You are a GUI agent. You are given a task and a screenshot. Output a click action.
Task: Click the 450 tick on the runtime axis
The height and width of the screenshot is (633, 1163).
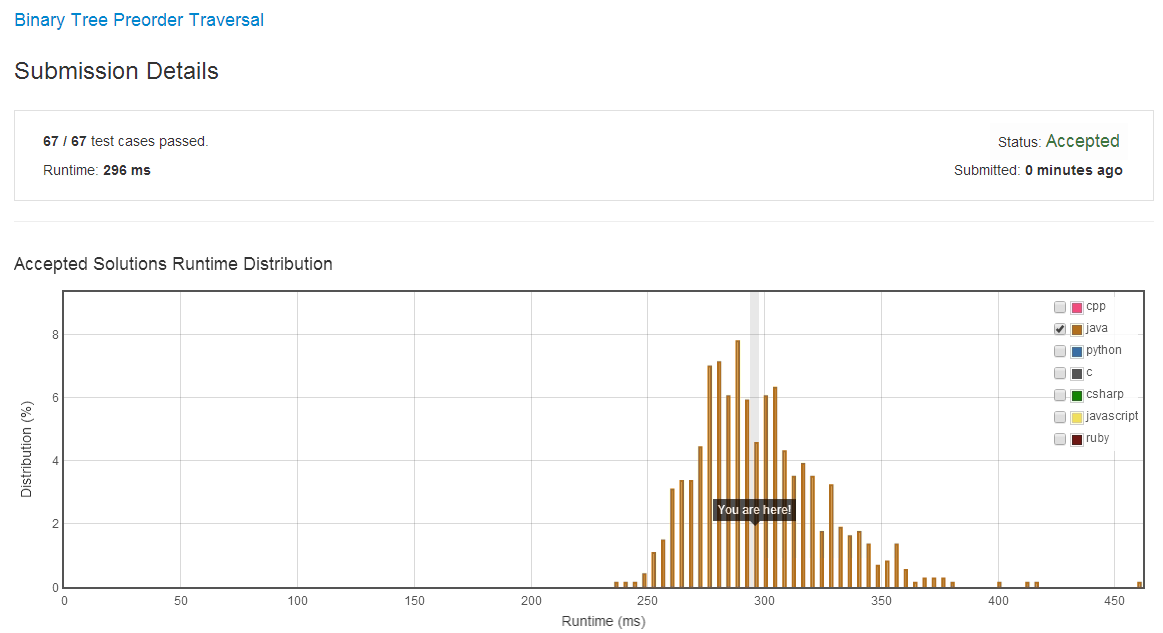1114,600
